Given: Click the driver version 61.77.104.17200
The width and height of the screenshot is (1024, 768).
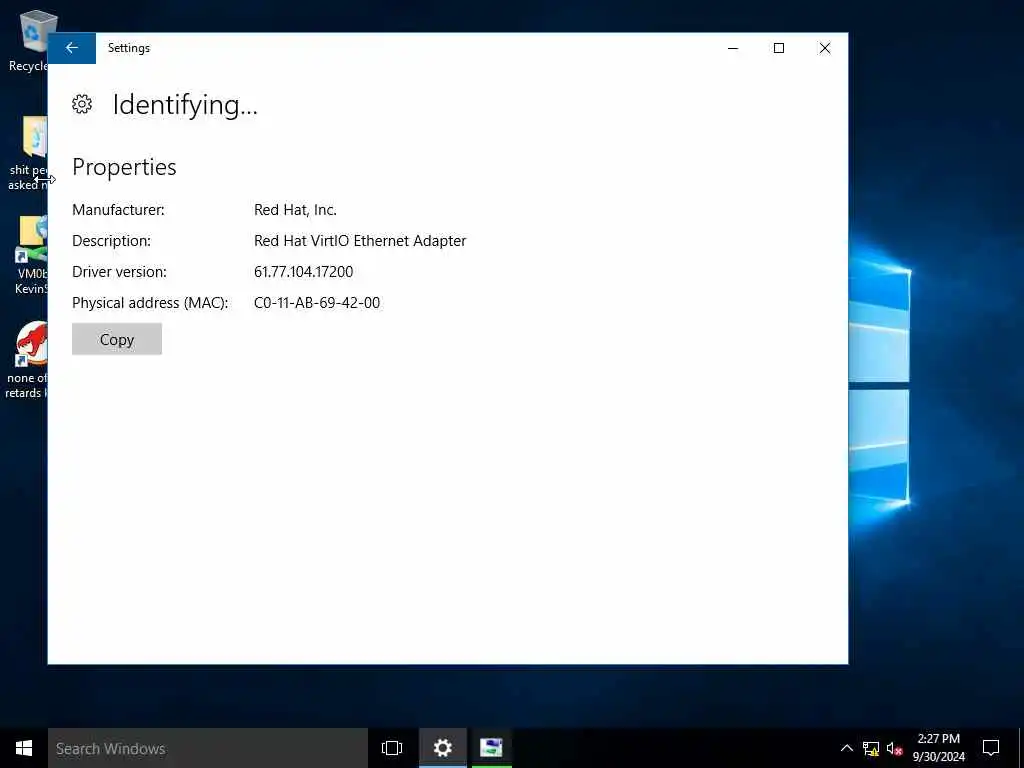Looking at the screenshot, I should 303,272.
